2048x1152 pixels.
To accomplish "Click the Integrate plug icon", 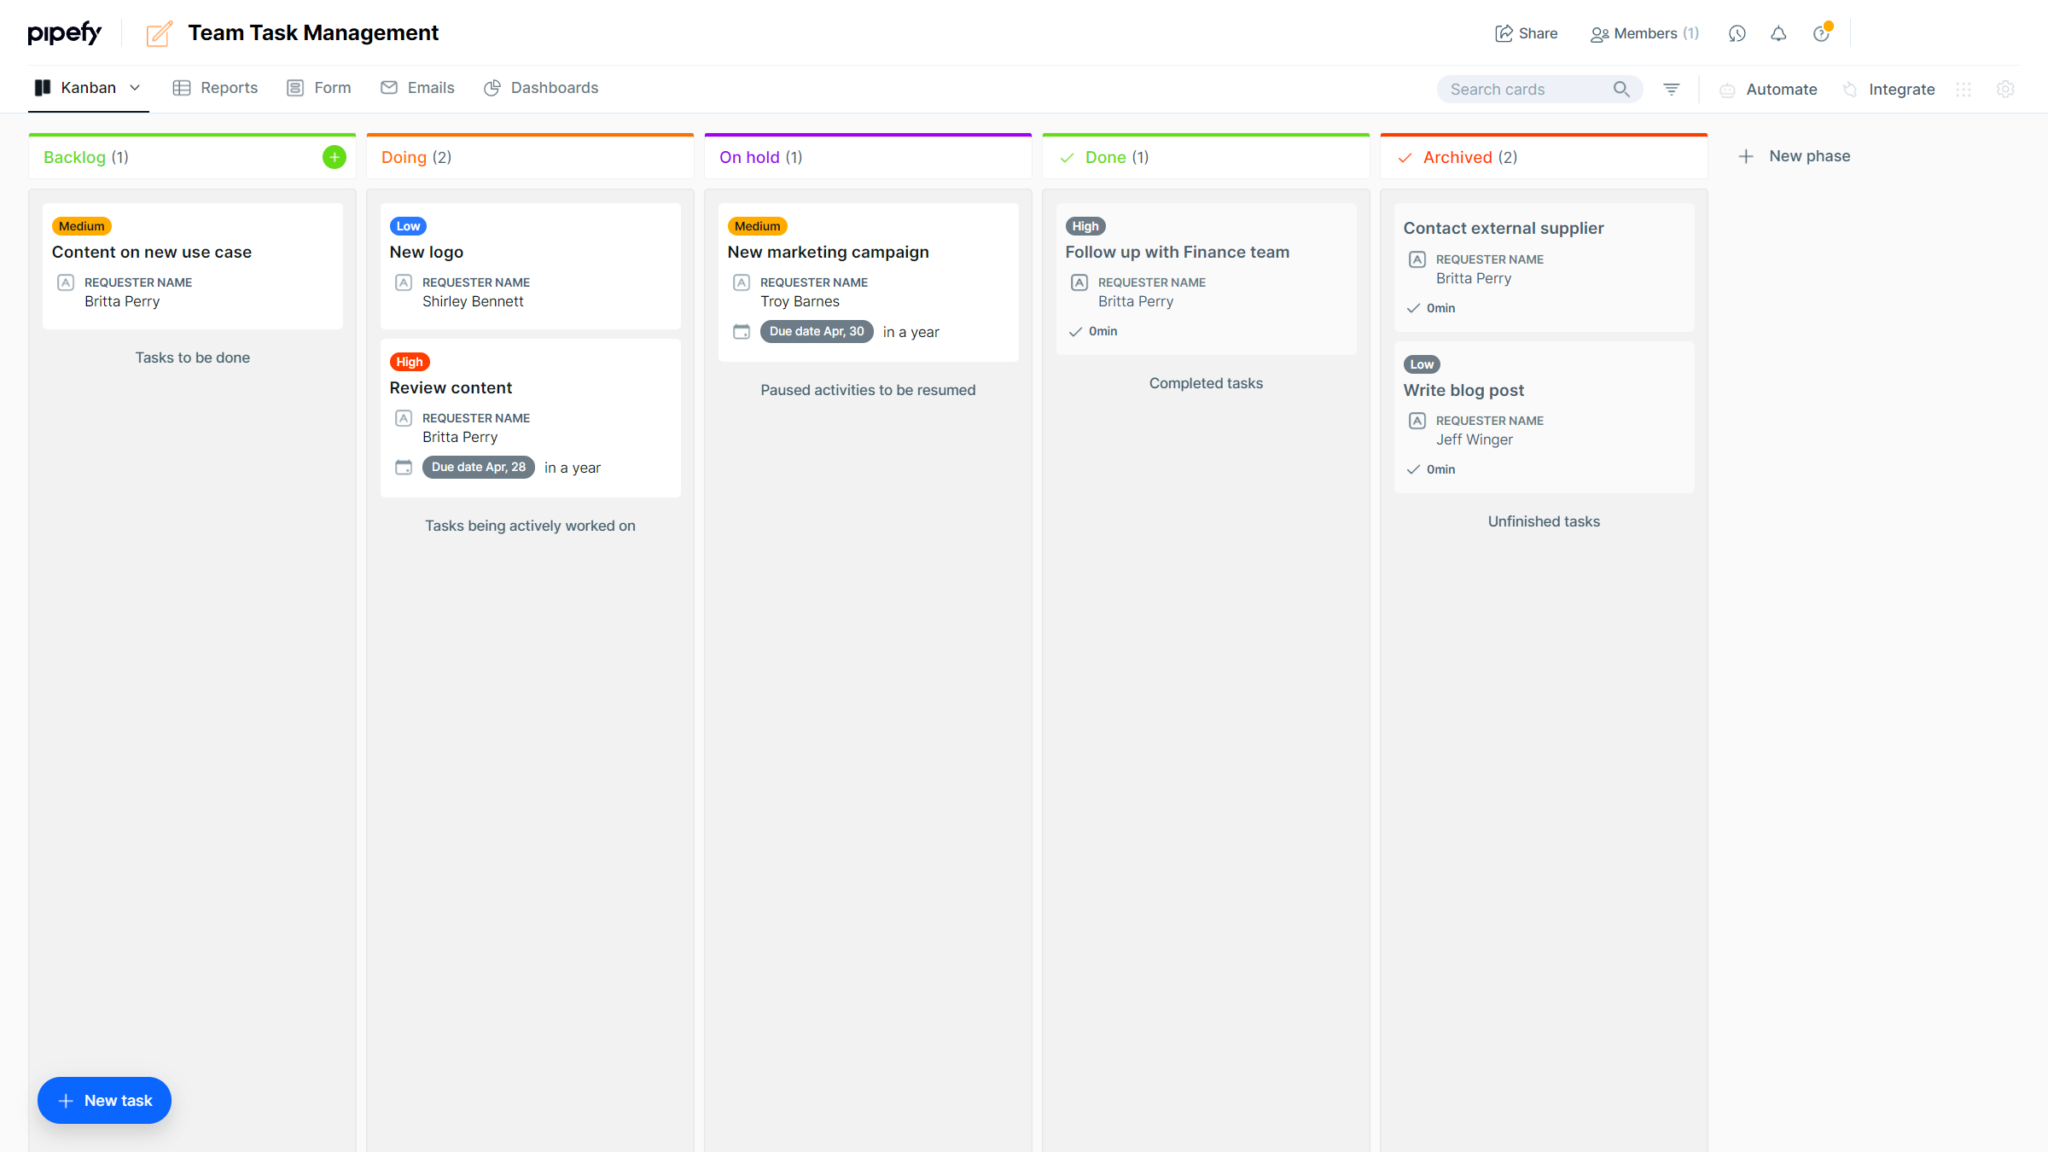I will [x=1850, y=89].
